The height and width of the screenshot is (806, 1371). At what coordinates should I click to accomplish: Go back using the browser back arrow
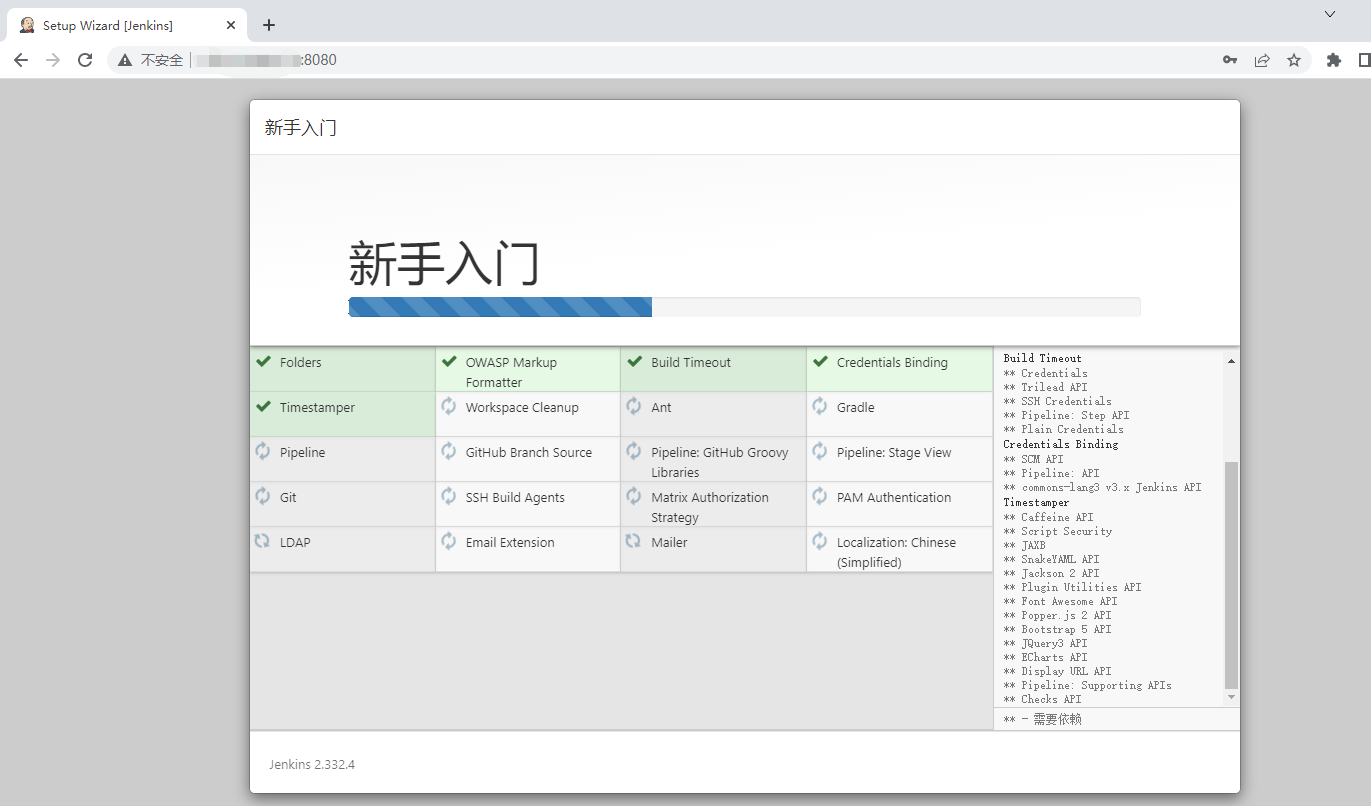21,60
